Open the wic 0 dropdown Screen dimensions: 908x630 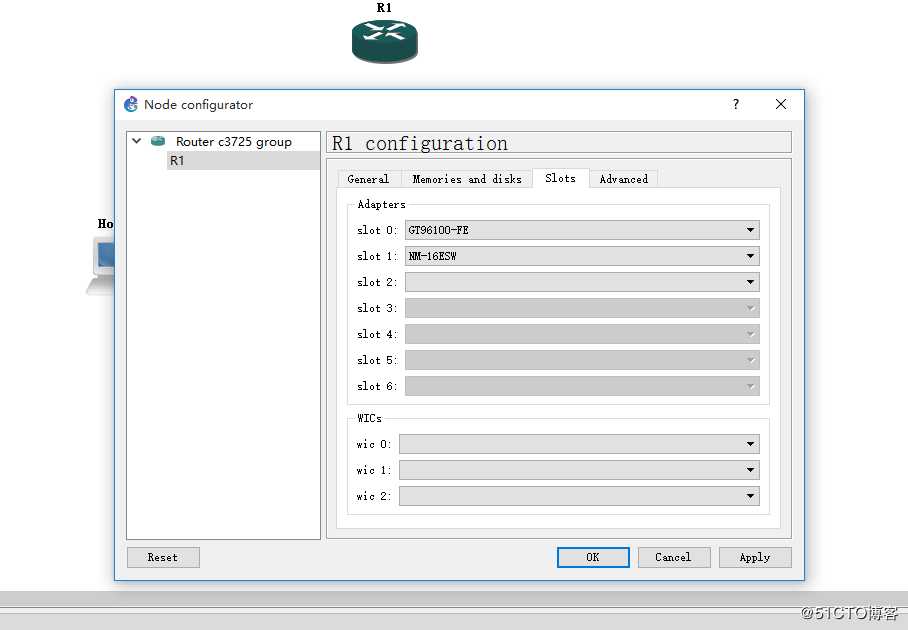pos(579,444)
